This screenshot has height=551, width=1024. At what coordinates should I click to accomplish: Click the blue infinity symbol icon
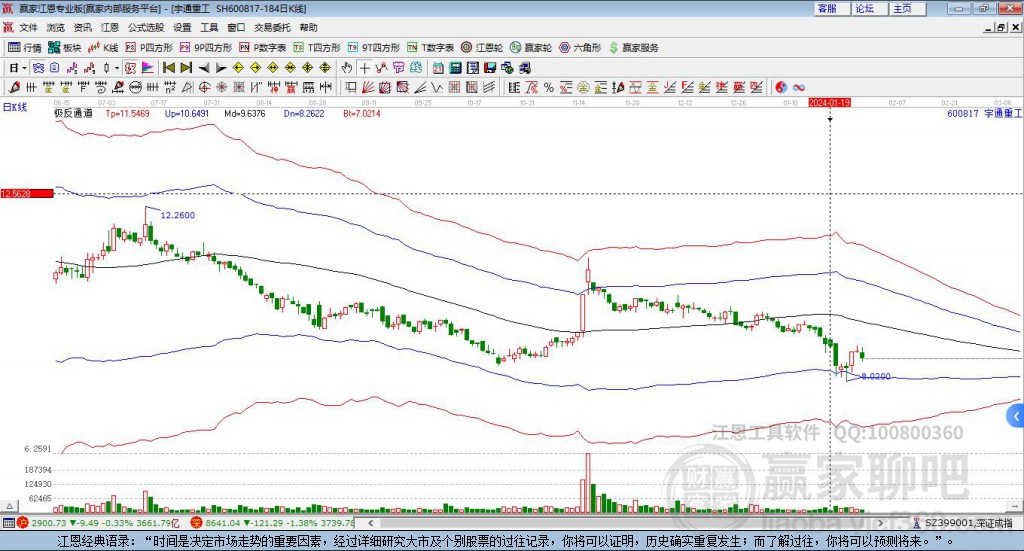pyautogui.click(x=799, y=87)
